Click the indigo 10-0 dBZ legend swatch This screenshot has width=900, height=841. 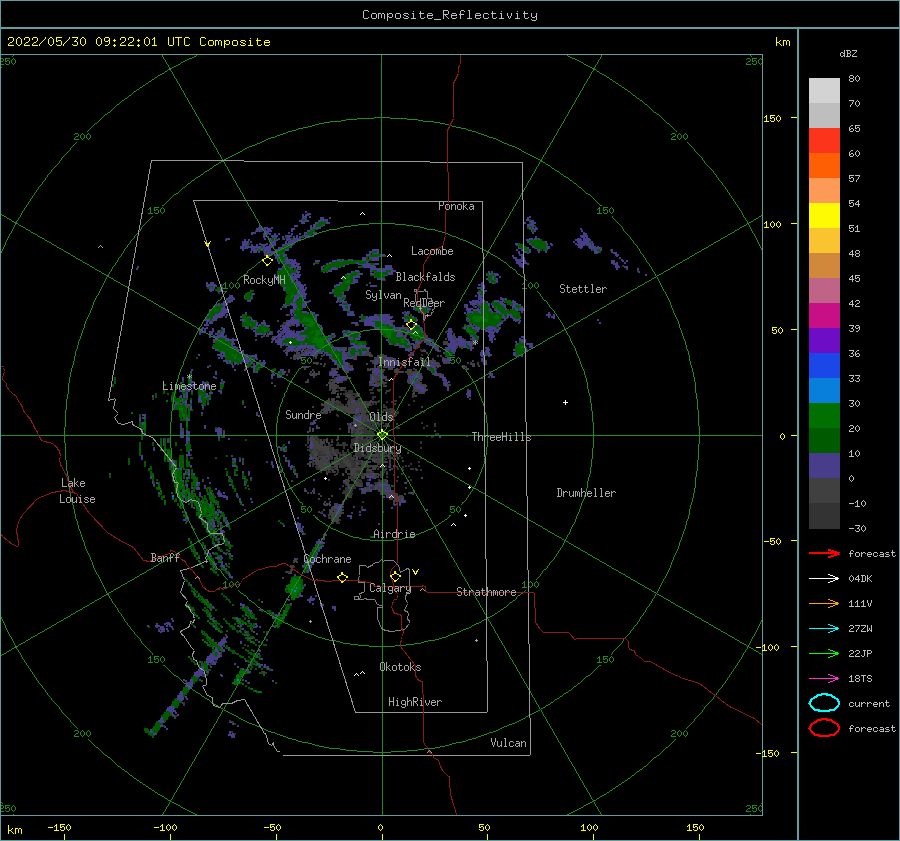[824, 466]
